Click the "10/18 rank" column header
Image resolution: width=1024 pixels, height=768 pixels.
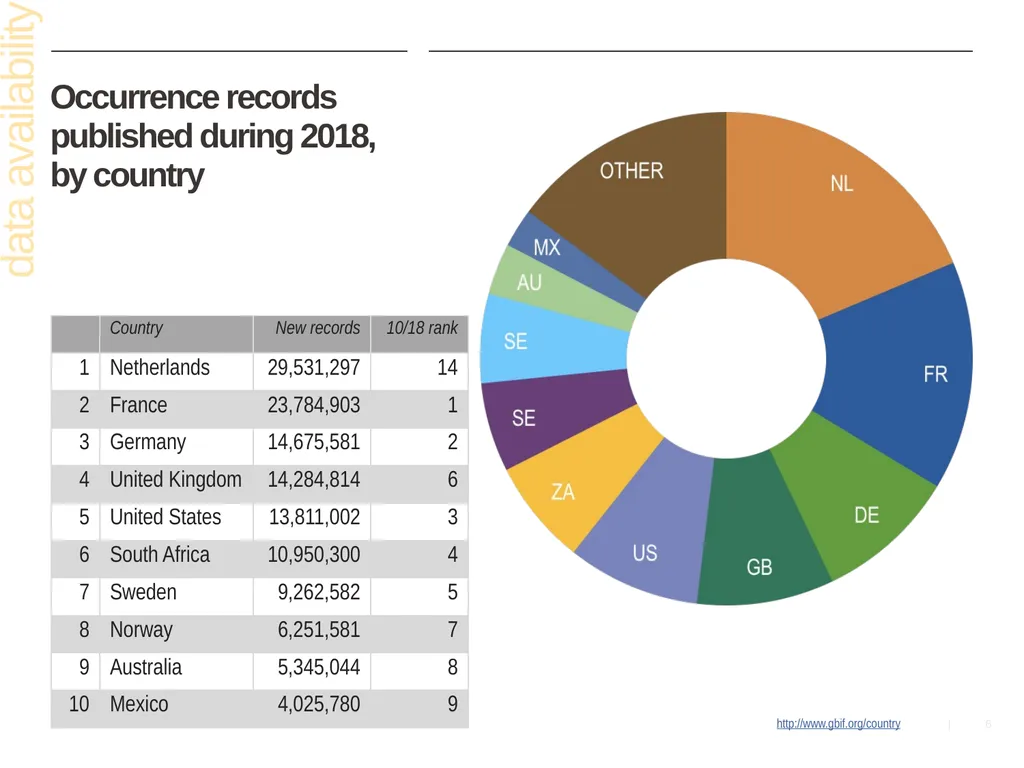click(x=419, y=334)
